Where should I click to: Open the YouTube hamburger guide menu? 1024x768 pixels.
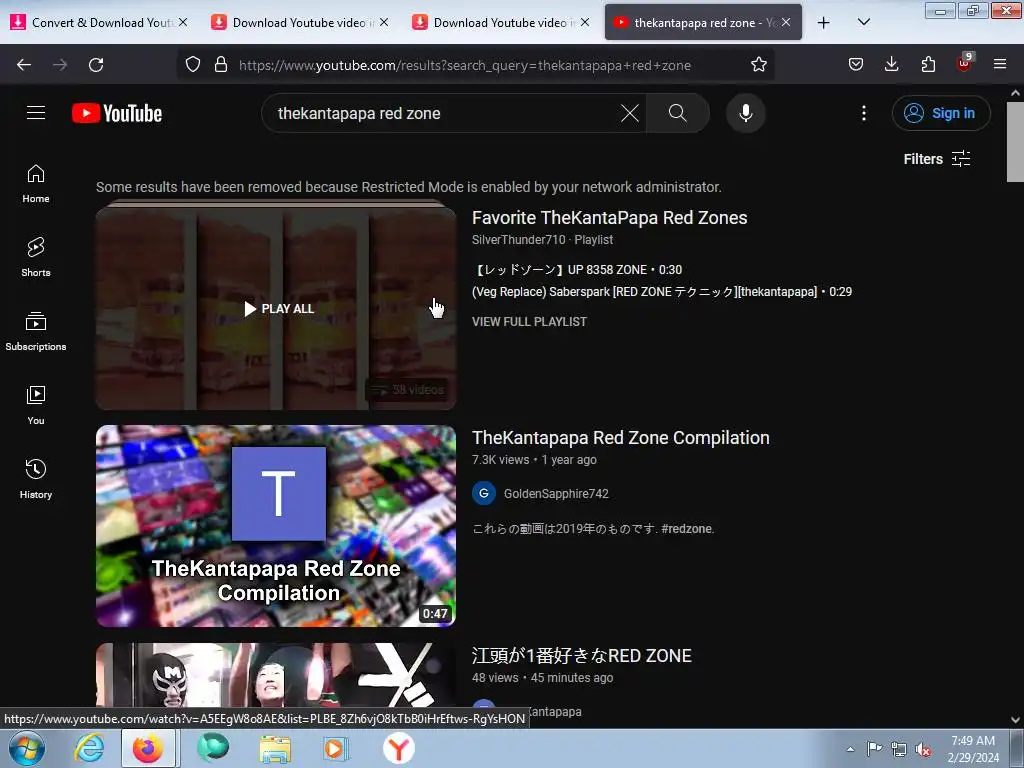click(x=36, y=113)
